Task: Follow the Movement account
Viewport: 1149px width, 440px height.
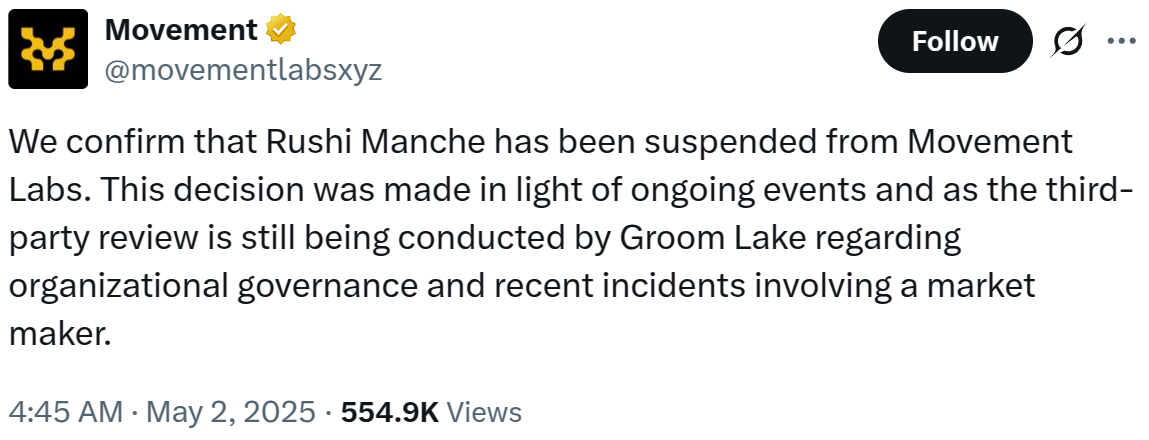Action: pyautogui.click(x=954, y=41)
